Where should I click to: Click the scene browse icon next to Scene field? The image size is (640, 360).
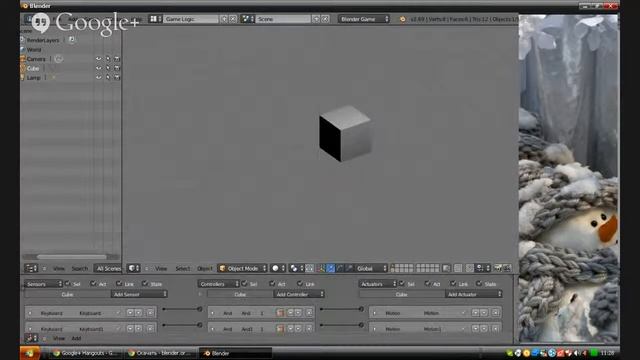[247, 19]
